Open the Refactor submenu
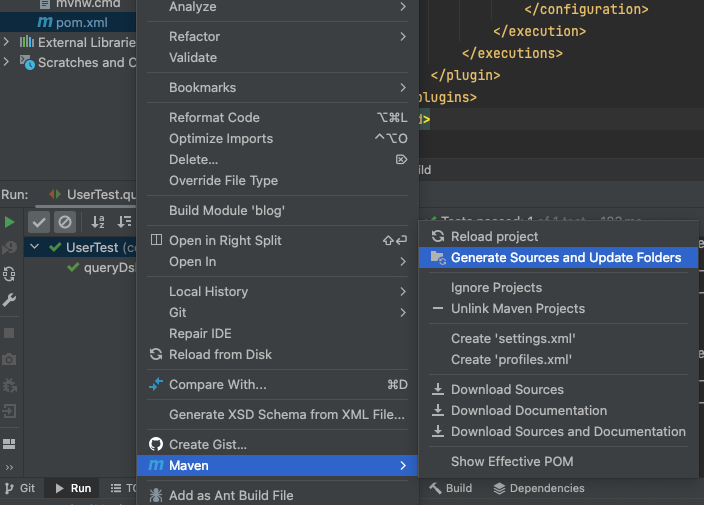The image size is (704, 505). (x=277, y=36)
